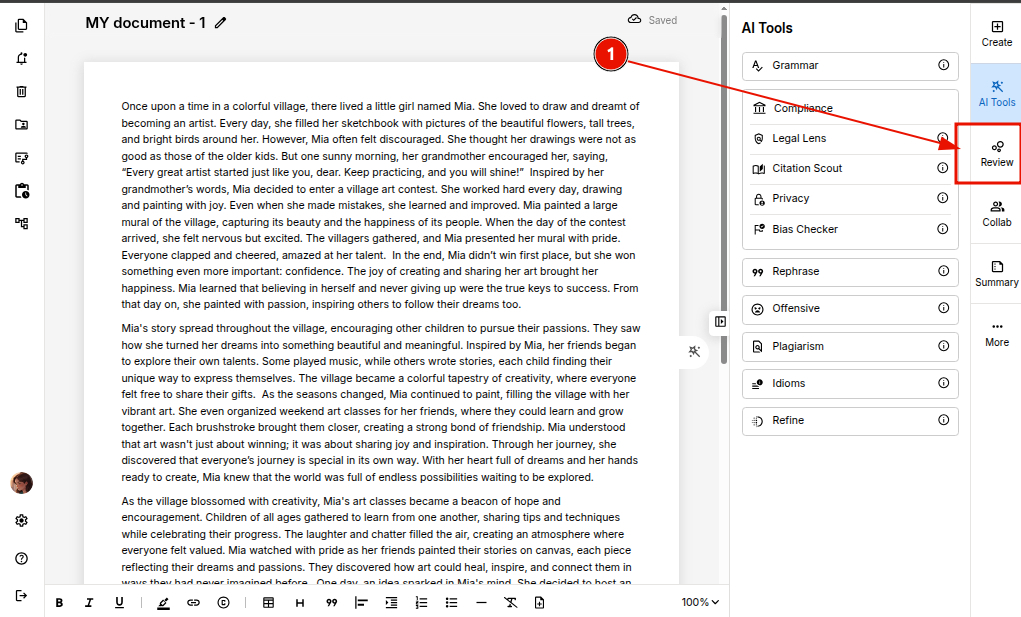1021x617 pixels.
Task: Click the pencil to rename document title
Action: tap(220, 23)
